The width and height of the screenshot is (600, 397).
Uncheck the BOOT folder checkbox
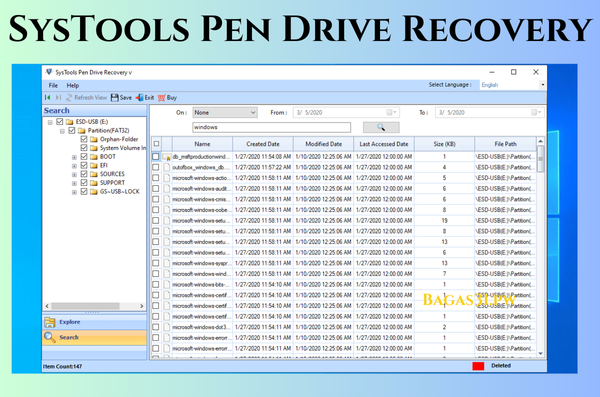pos(84,157)
